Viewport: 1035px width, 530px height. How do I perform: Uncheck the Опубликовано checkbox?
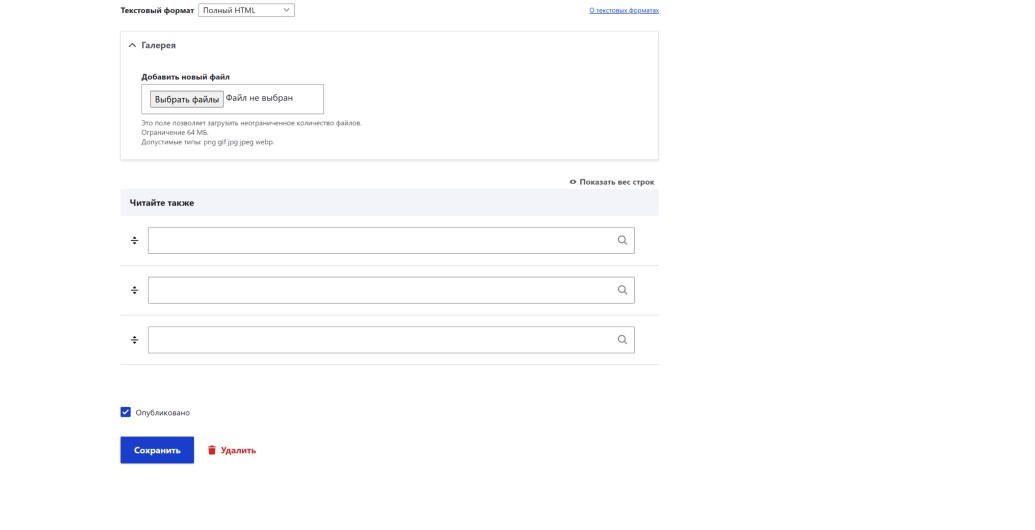125,412
